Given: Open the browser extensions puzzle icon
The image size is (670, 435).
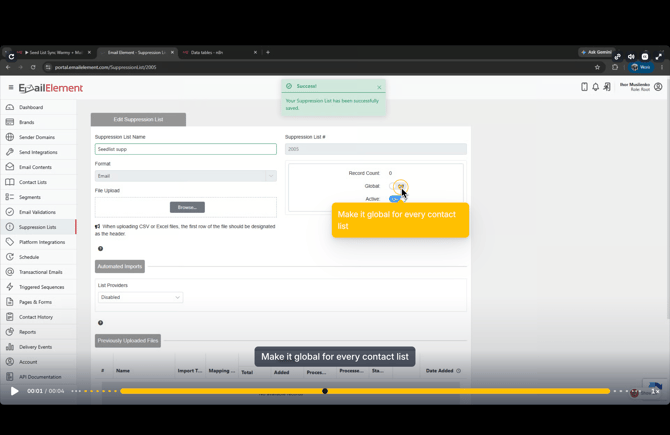Looking at the screenshot, I should (615, 67).
